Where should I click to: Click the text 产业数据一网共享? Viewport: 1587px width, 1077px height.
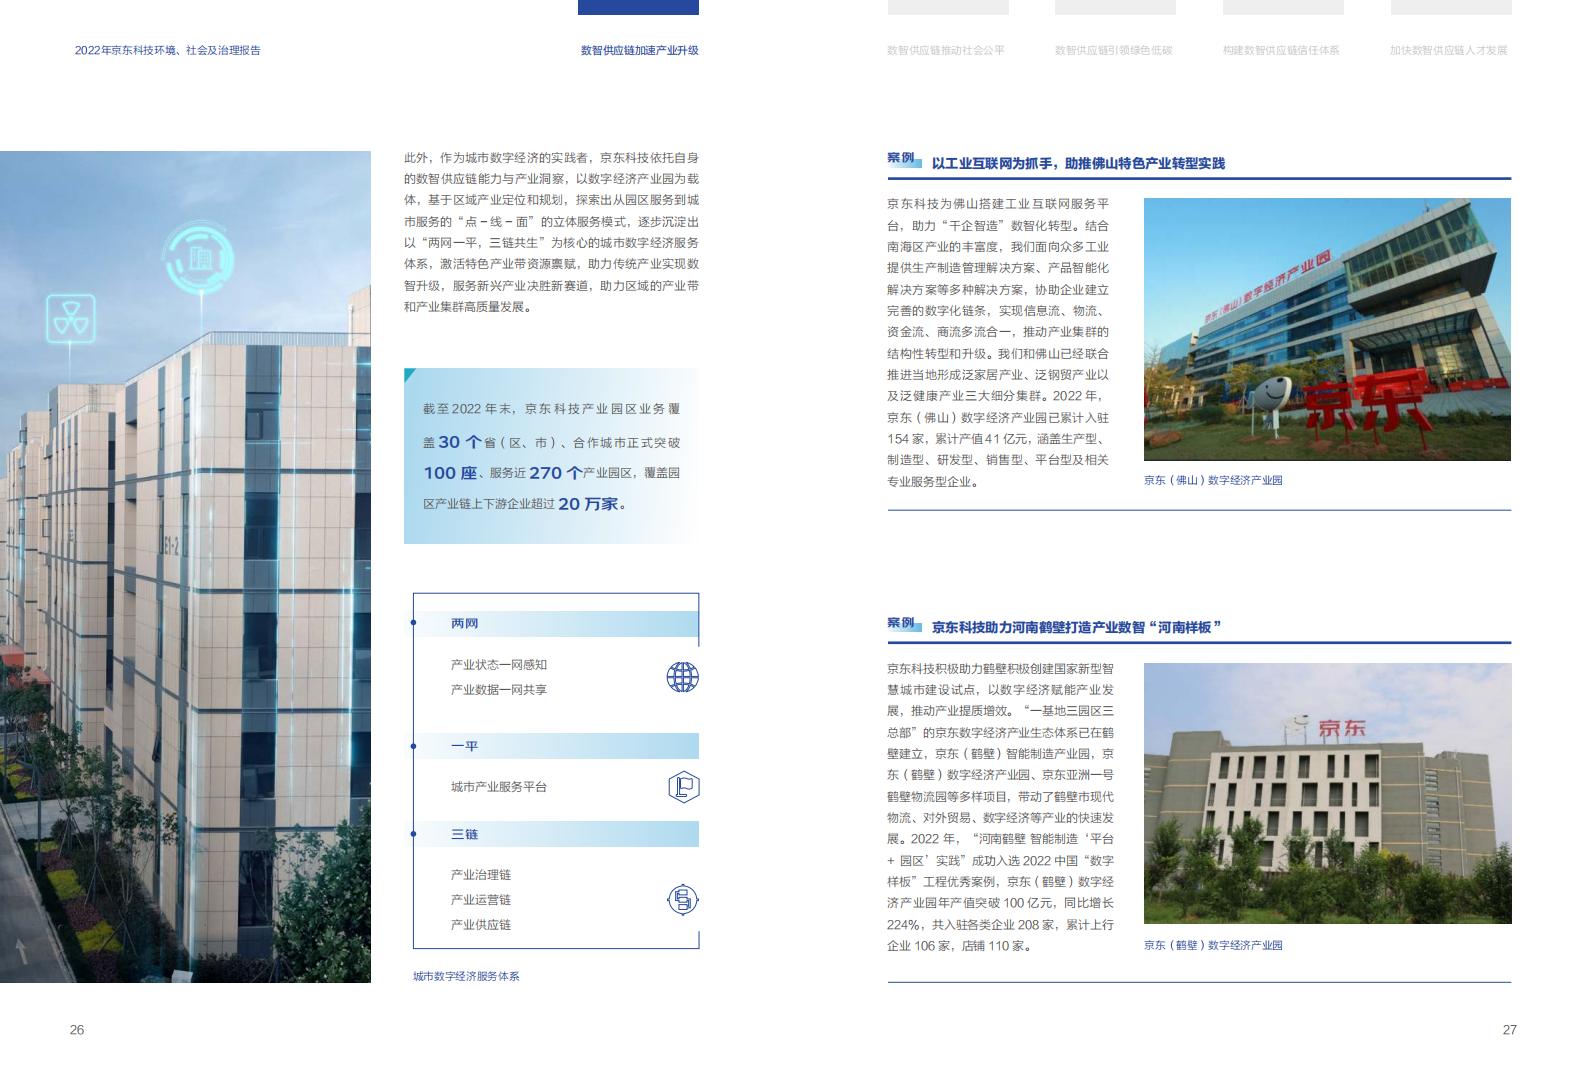pos(499,690)
